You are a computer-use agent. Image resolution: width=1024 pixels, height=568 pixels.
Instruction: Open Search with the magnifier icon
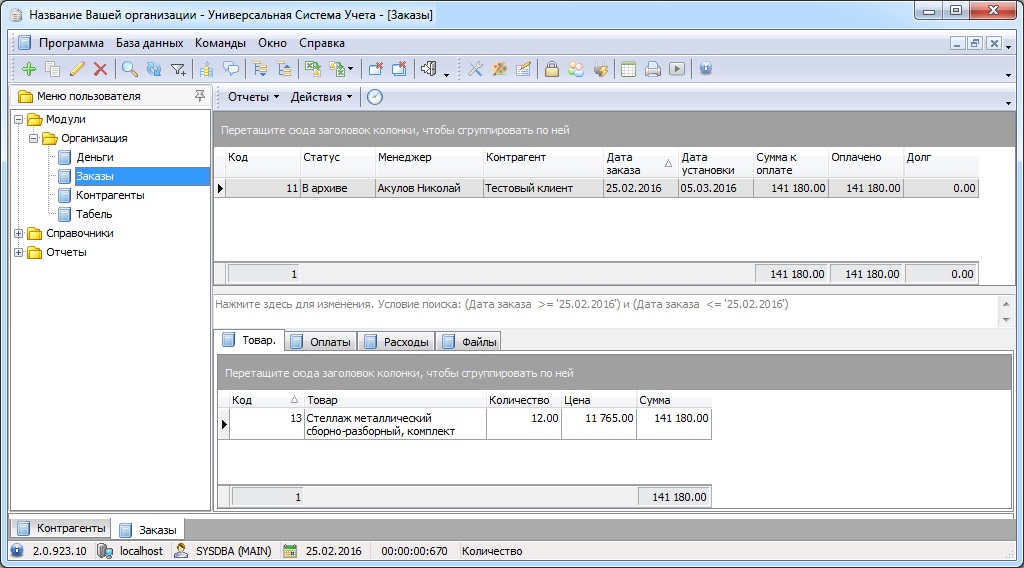click(x=130, y=69)
